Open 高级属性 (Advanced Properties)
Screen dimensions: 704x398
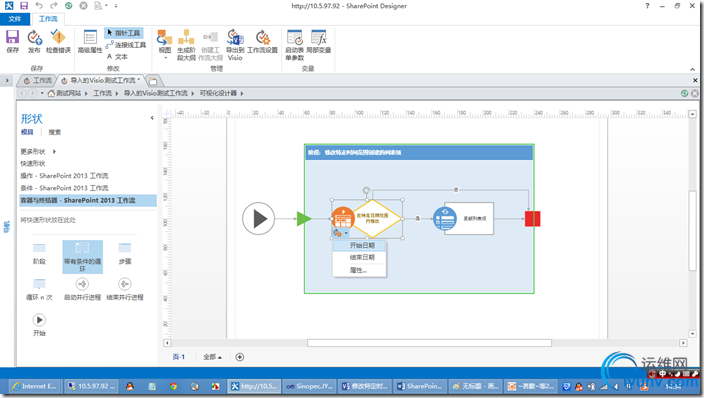(x=90, y=41)
